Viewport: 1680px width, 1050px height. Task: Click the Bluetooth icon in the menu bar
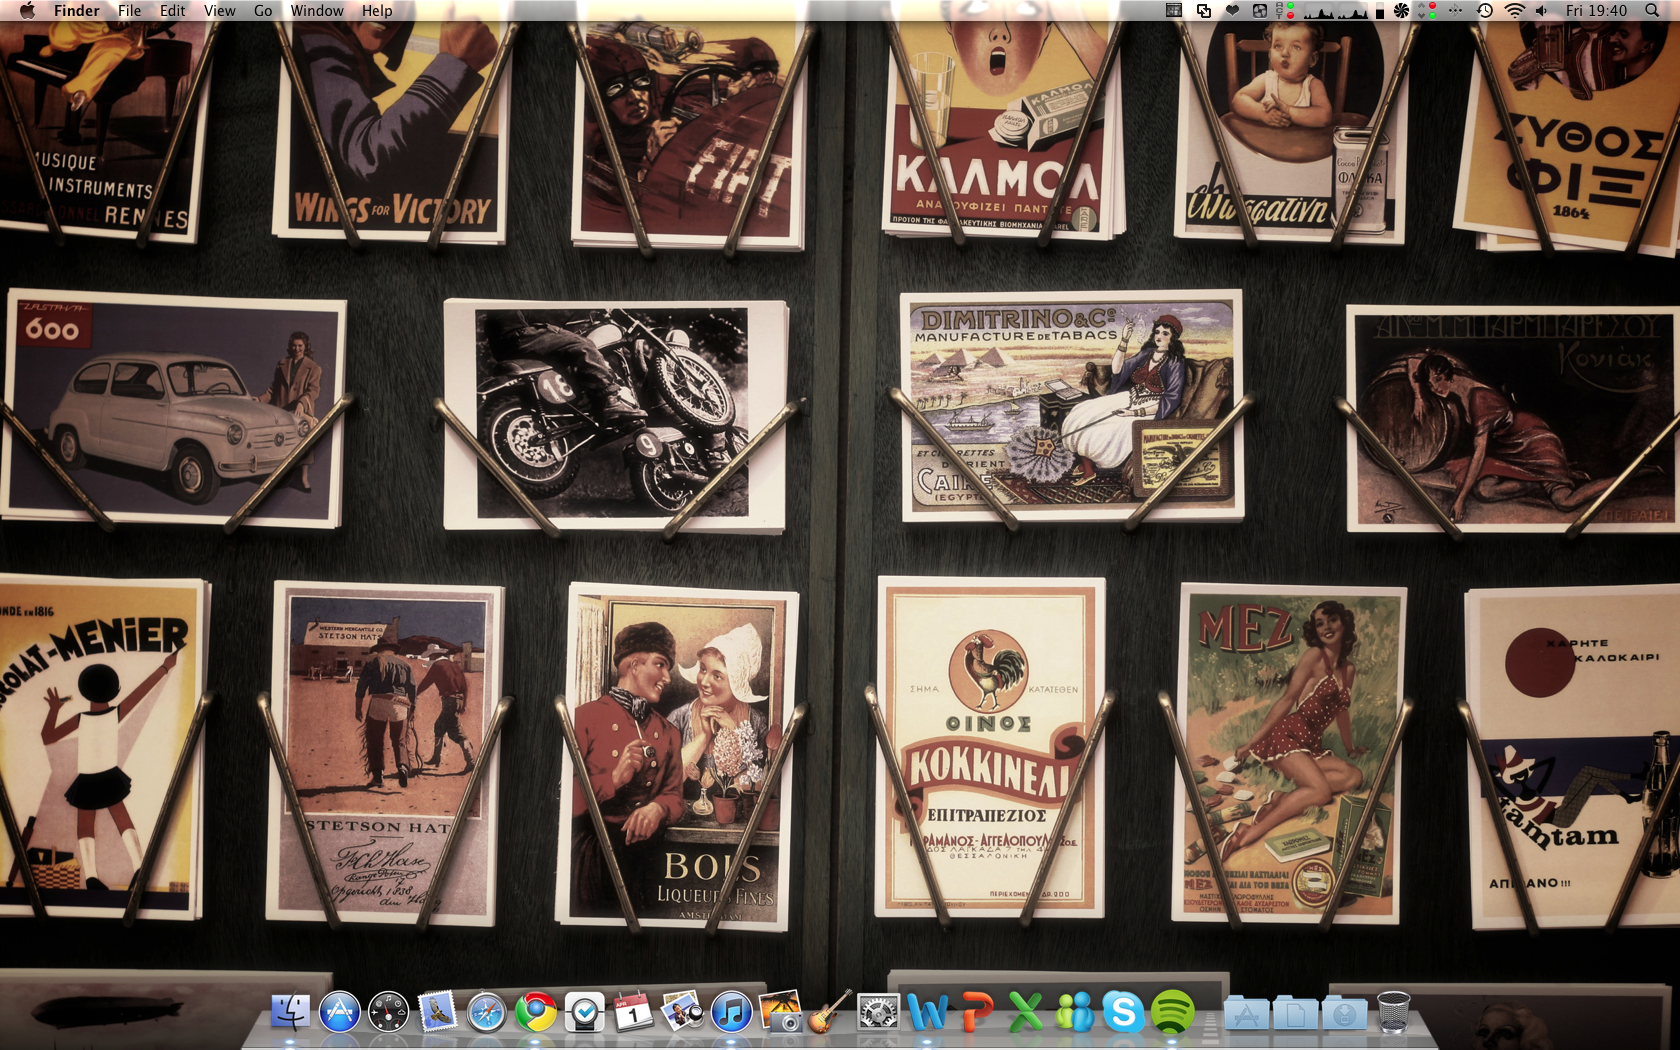tap(1455, 10)
